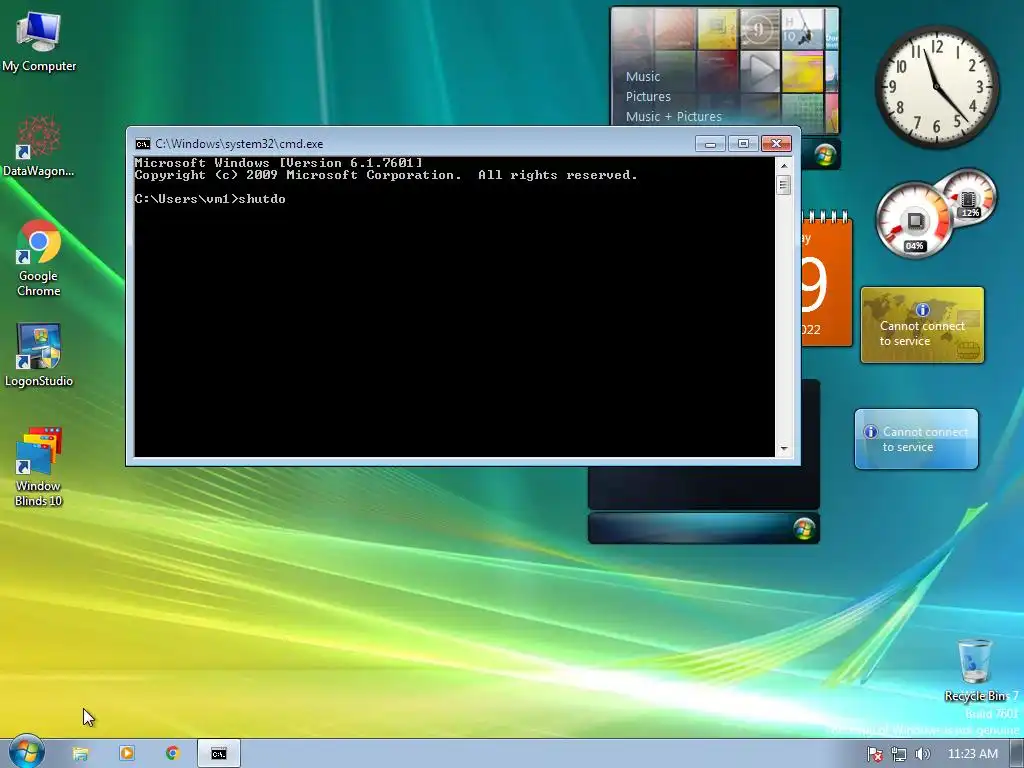Open LogonStudio desktop shortcut
Viewport: 1024px width, 768px height.
click(39, 355)
